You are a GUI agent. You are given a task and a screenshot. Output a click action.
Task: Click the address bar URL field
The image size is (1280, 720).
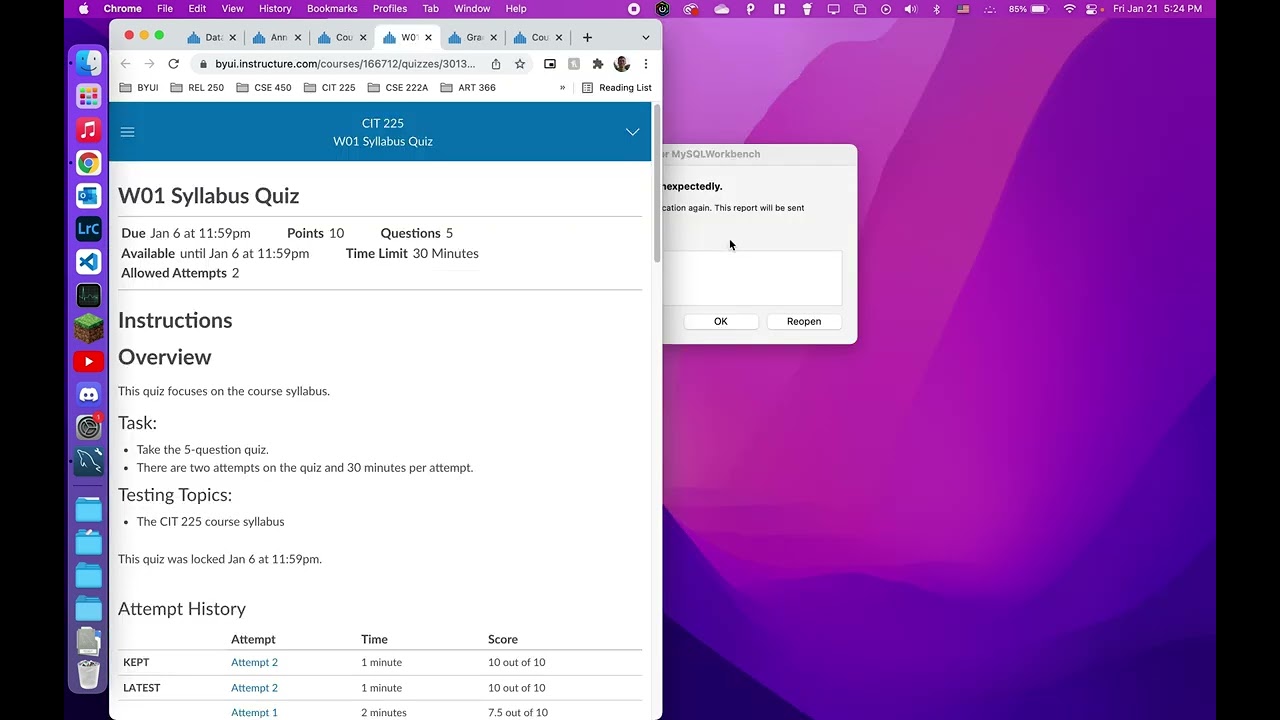(x=345, y=64)
